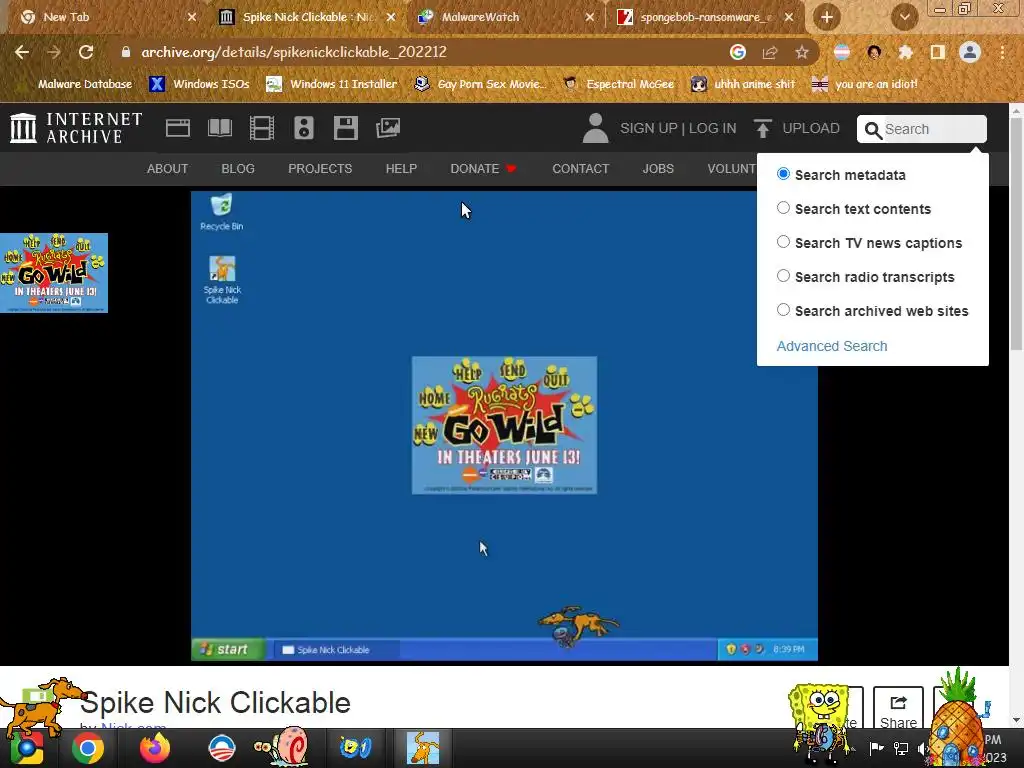Go back with the browser back arrow

click(22, 52)
